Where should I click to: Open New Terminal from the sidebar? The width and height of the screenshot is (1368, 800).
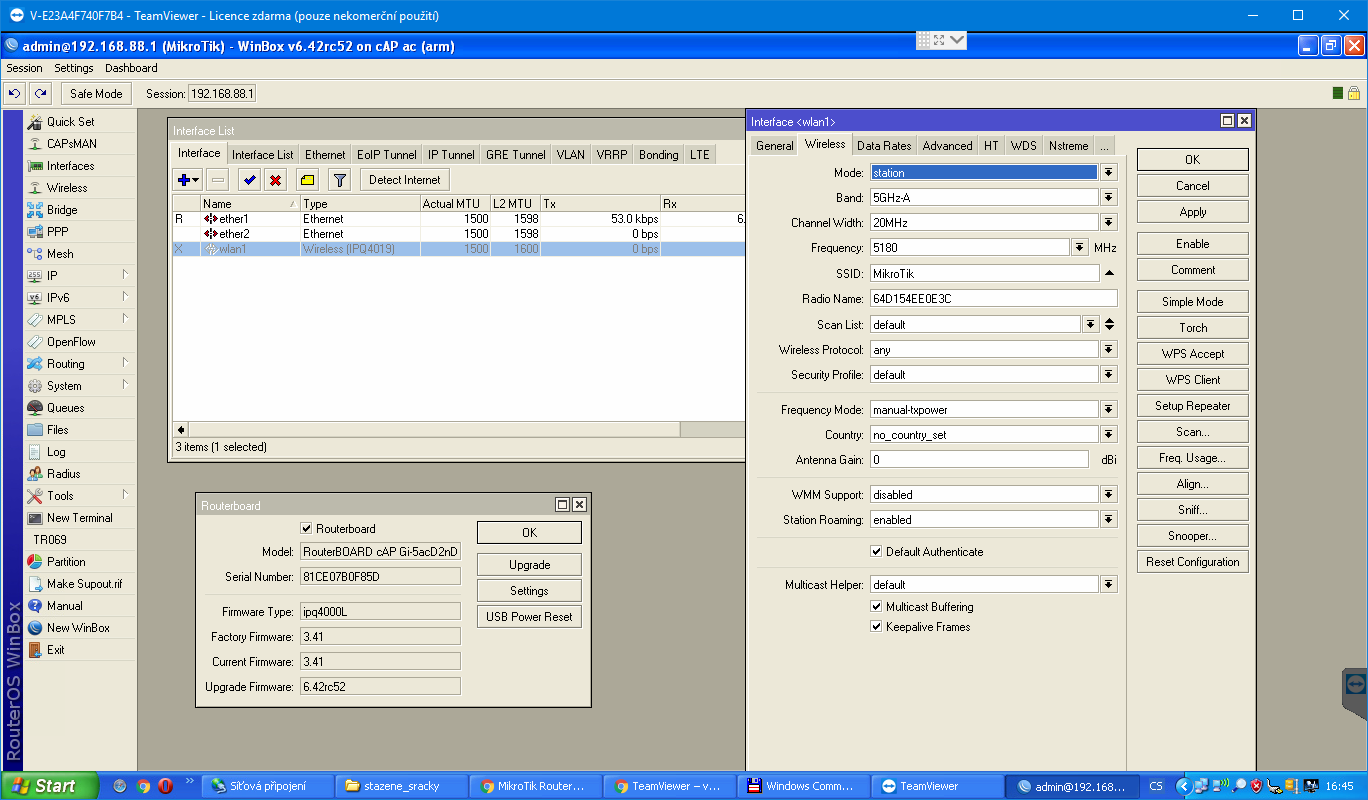pos(80,518)
